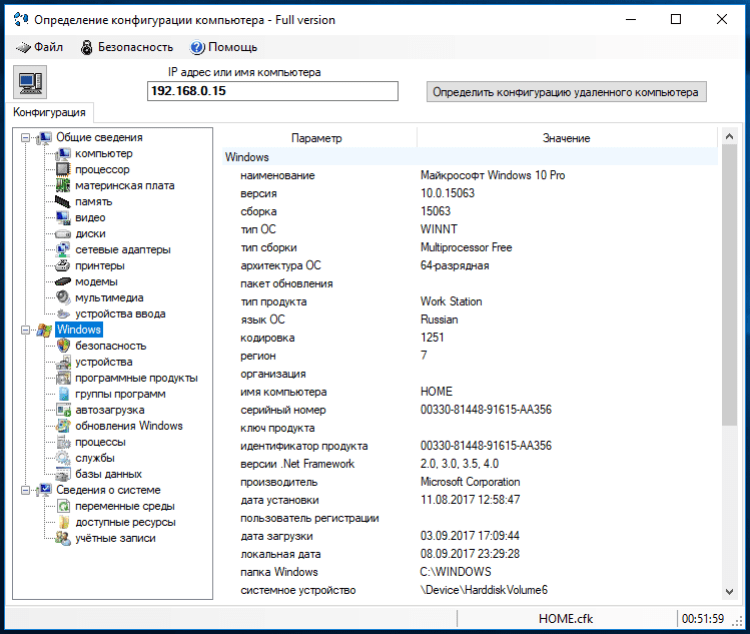The width and height of the screenshot is (750, 634).
Task: Select the память memory stick icon
Action: coord(63,201)
